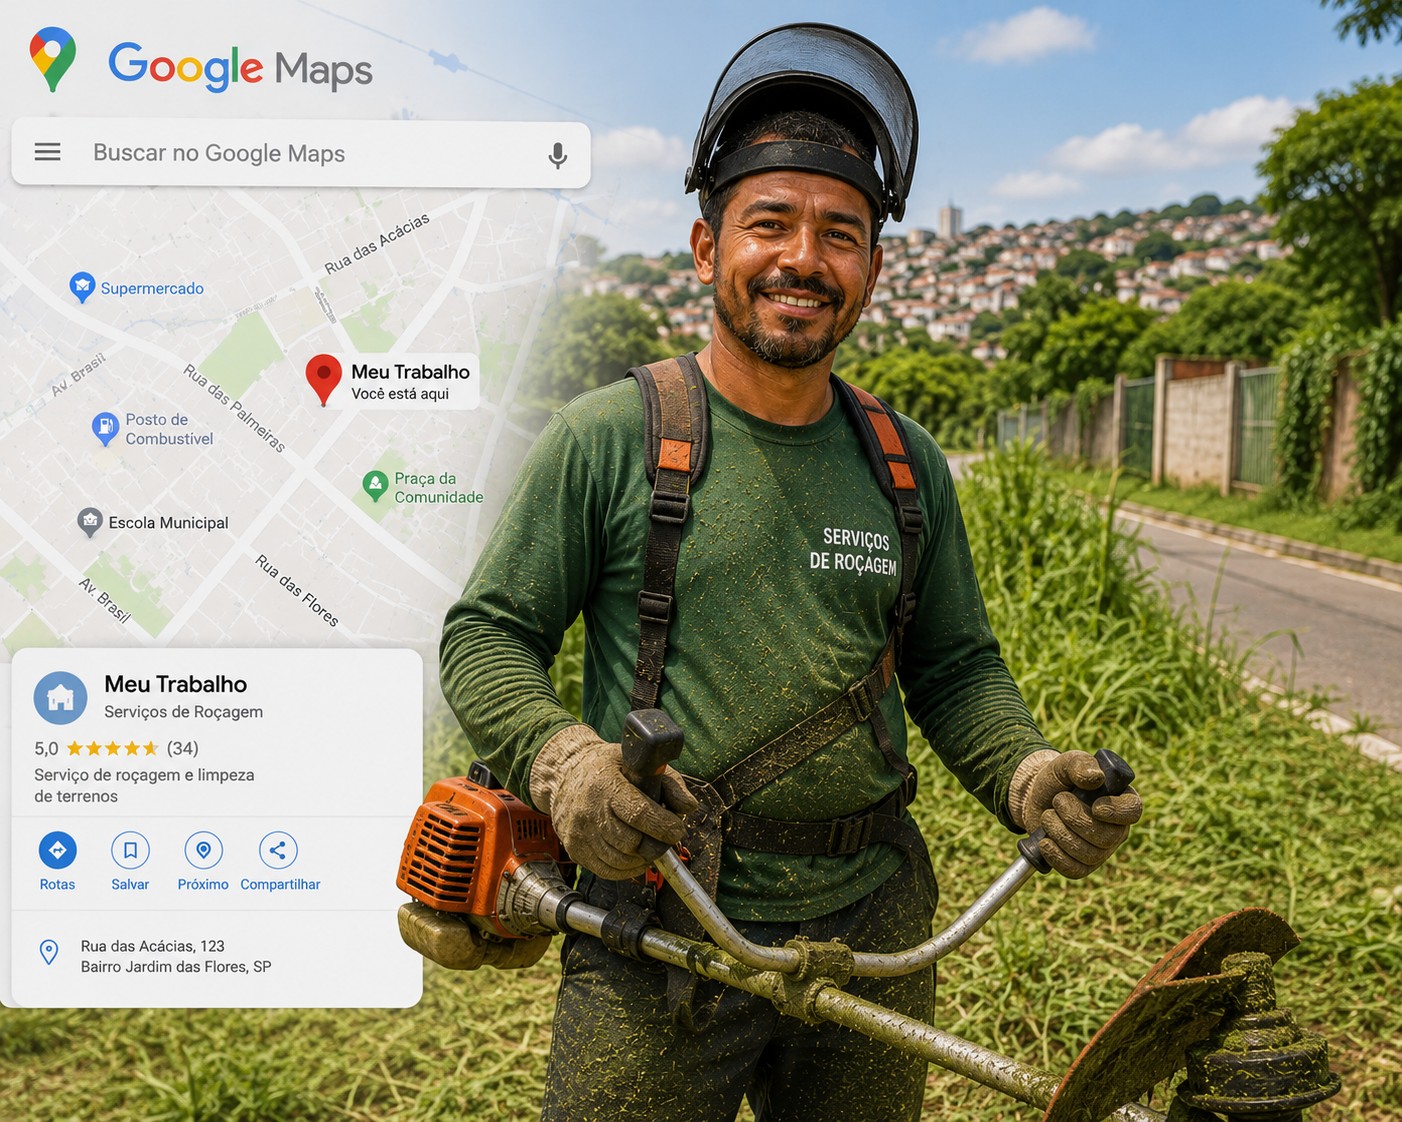
Task: Click the Posto de Combustível label
Action: click(x=169, y=429)
